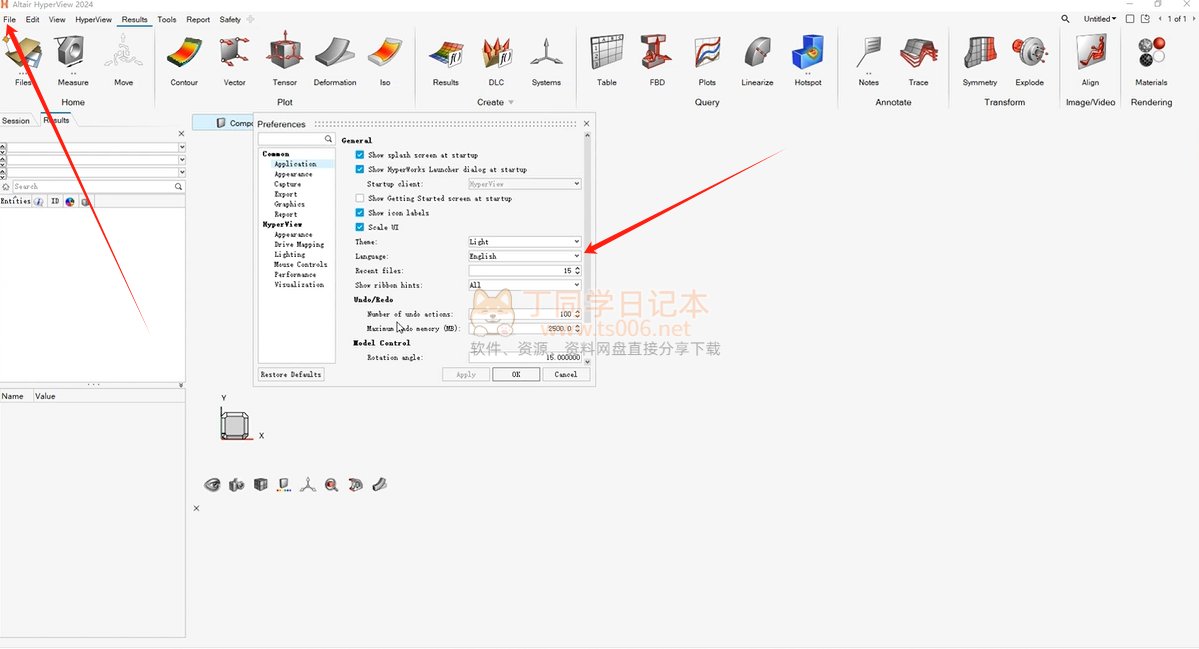
Task: Open the Plots query tool
Action: 707,60
